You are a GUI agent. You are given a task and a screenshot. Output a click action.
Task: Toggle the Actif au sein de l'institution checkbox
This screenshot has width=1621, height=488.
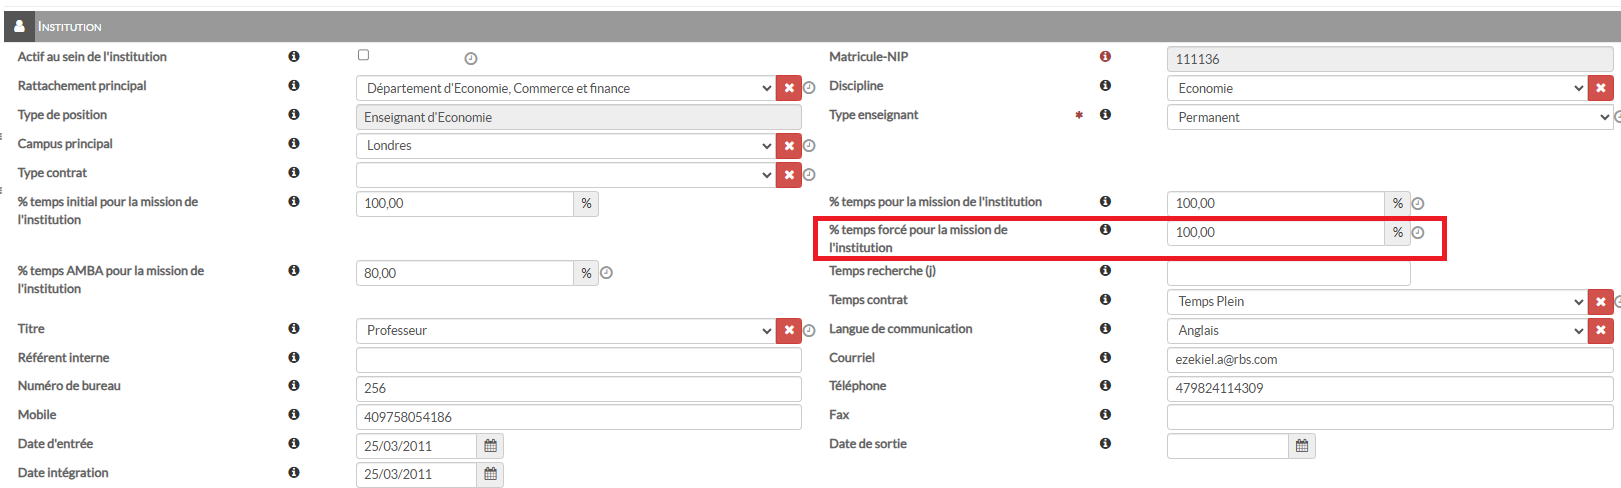[x=363, y=55]
